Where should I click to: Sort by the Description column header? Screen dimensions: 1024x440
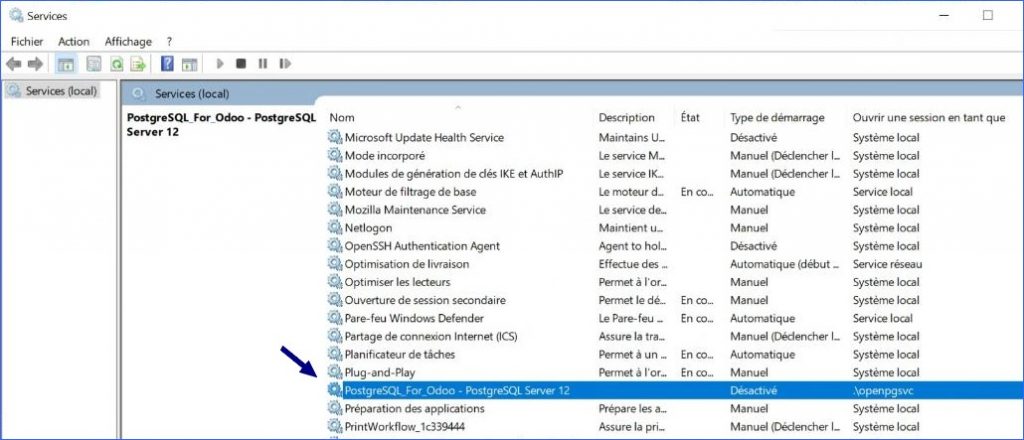626,118
